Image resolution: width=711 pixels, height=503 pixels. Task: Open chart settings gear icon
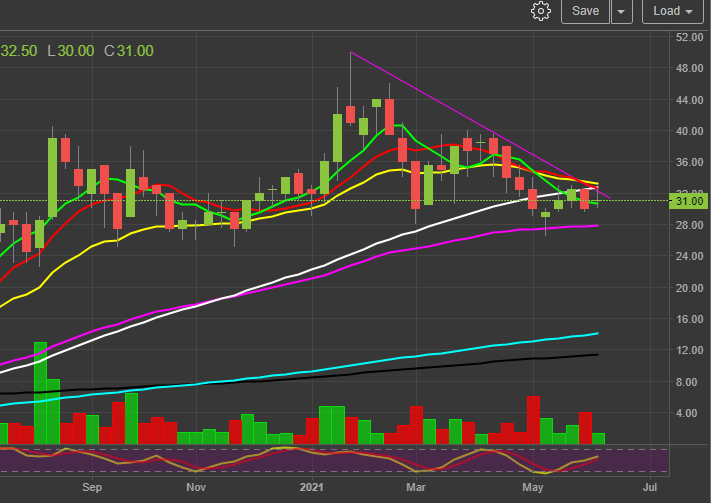[x=541, y=11]
